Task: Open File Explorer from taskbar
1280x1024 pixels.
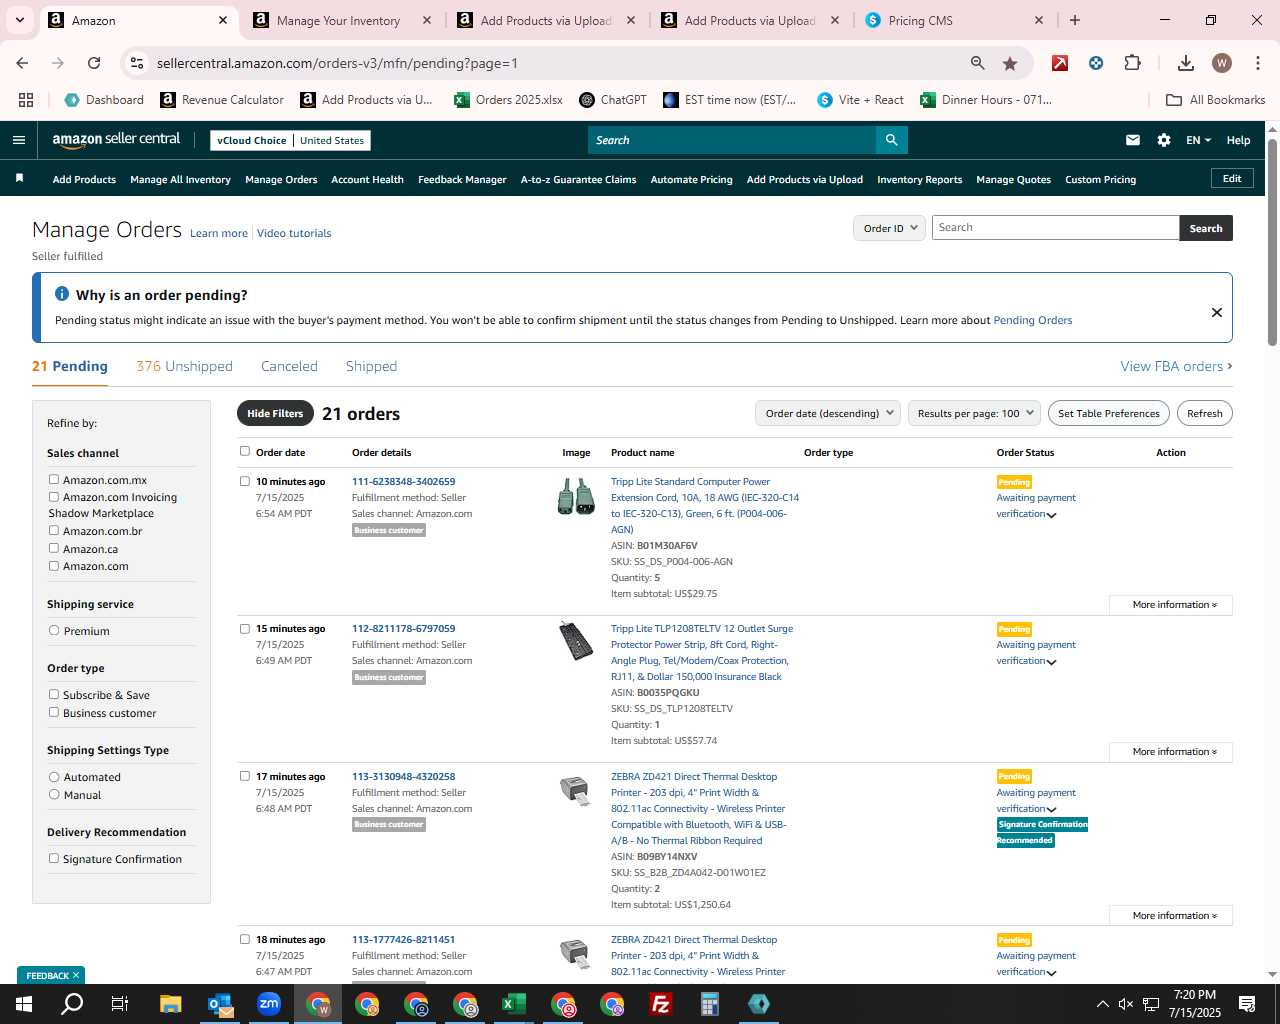Action: pyautogui.click(x=170, y=1004)
